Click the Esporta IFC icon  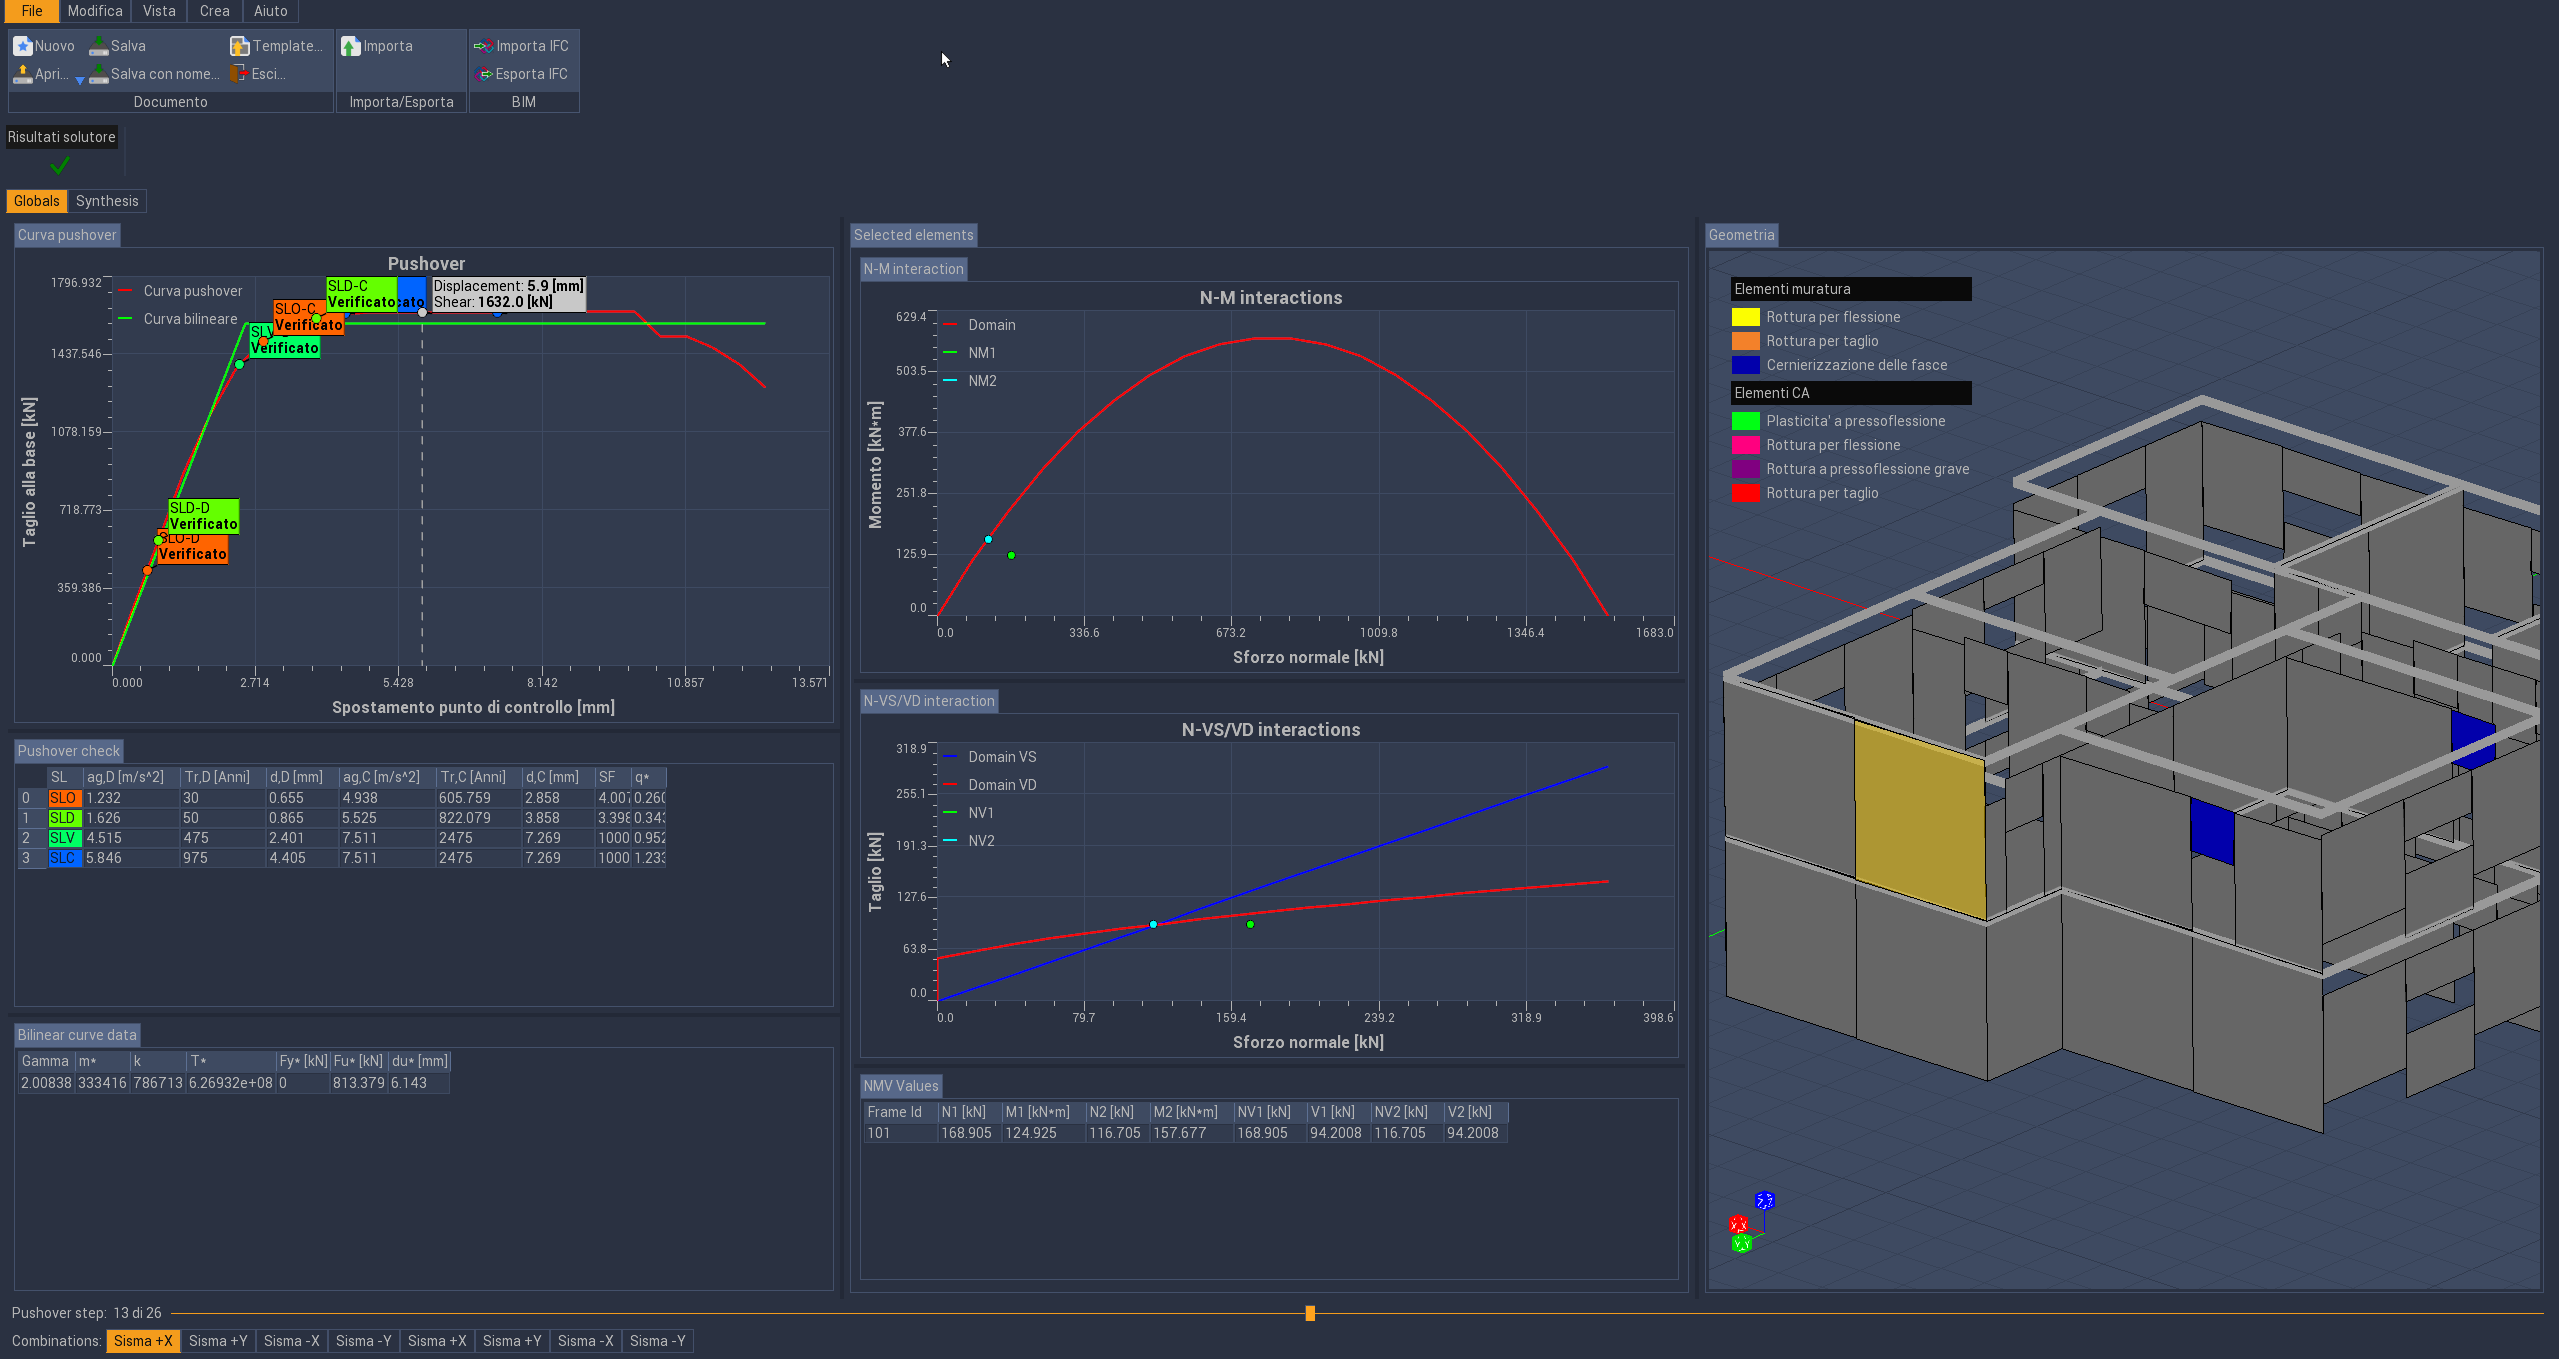tap(484, 74)
